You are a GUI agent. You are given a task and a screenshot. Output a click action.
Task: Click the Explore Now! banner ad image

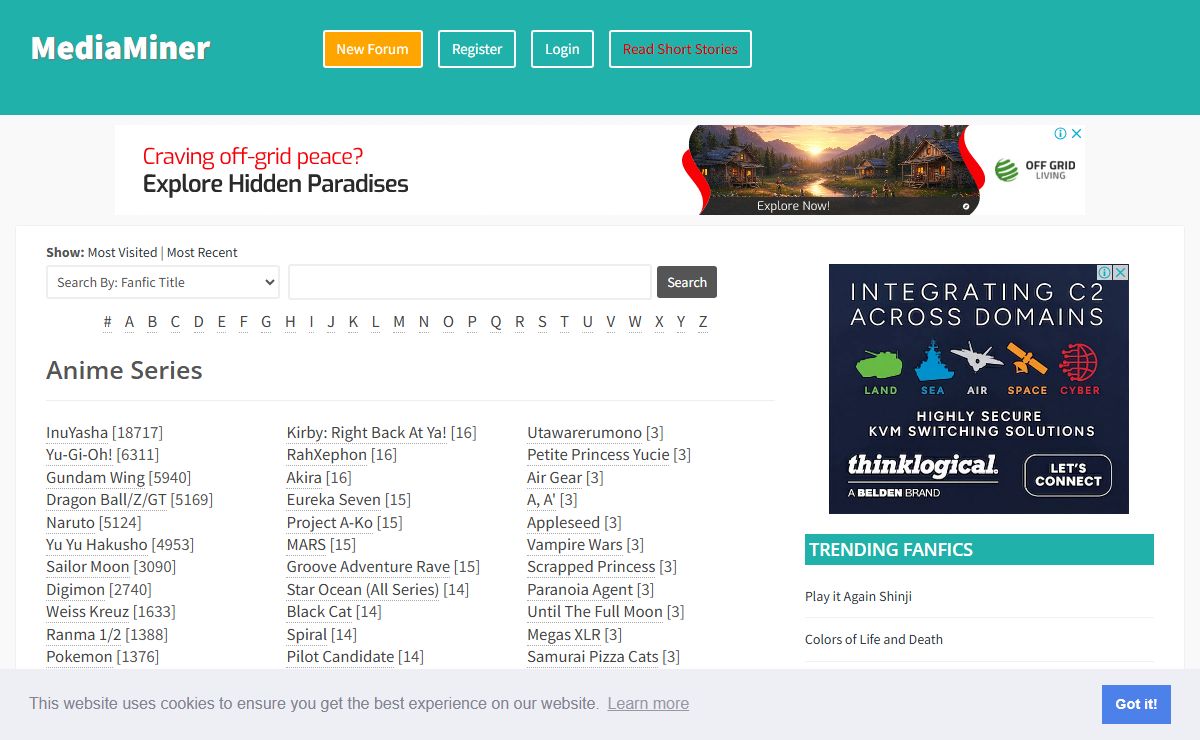(832, 169)
